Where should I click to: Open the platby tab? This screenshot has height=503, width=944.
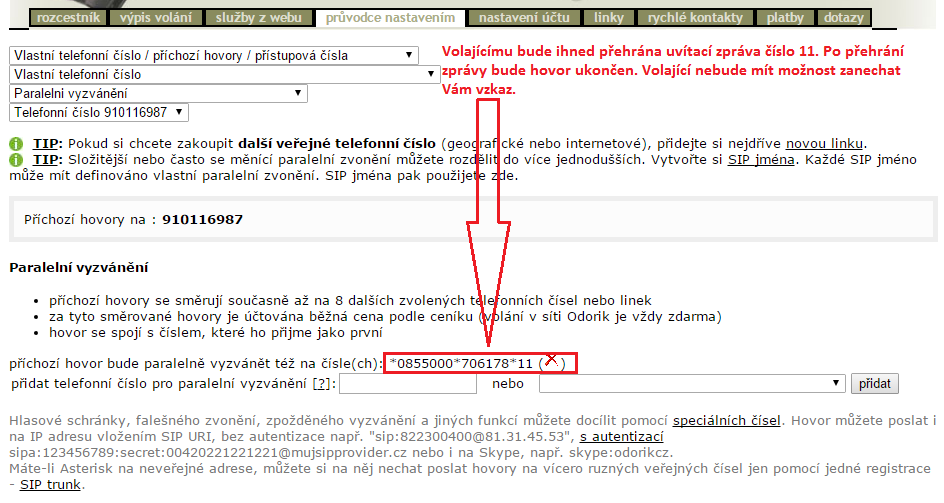coord(784,18)
